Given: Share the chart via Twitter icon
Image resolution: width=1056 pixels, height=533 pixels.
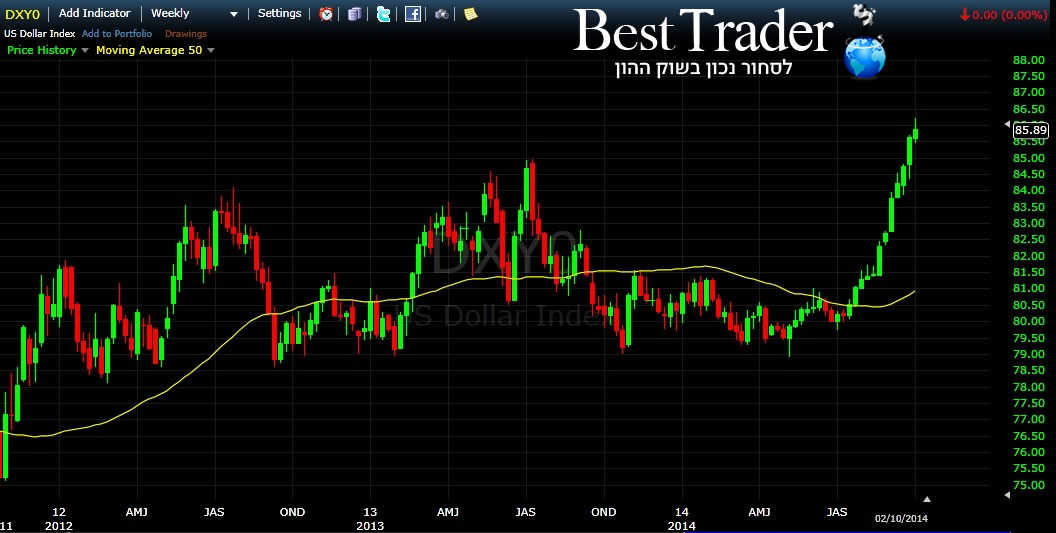Looking at the screenshot, I should point(384,14).
